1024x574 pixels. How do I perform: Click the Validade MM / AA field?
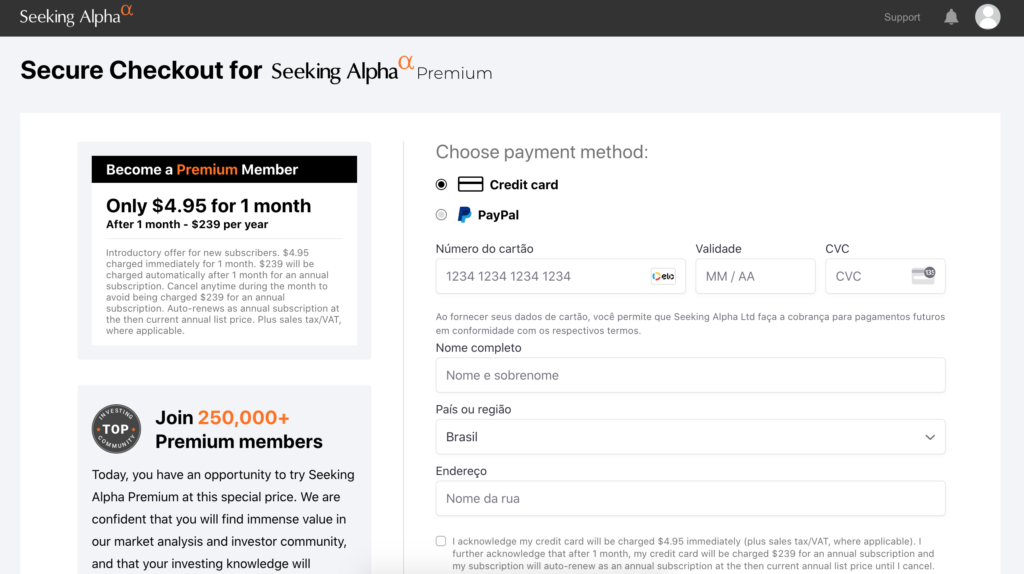755,276
